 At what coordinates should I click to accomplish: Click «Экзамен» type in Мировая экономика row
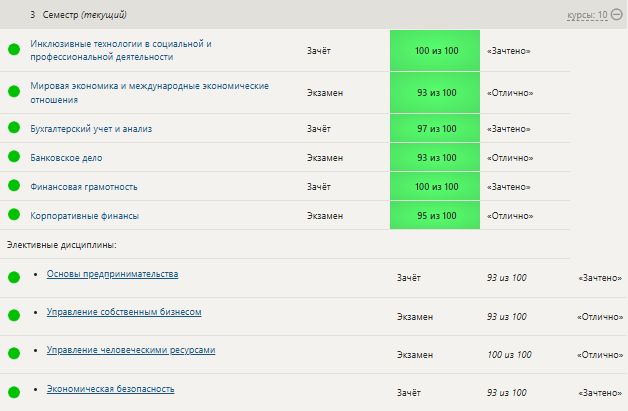(x=325, y=93)
